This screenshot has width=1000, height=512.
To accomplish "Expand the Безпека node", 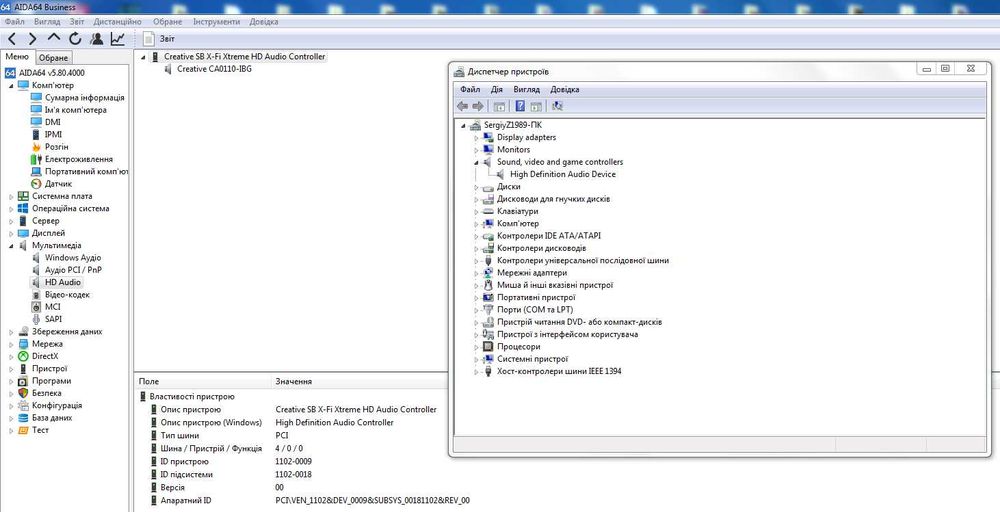I will 11,393.
